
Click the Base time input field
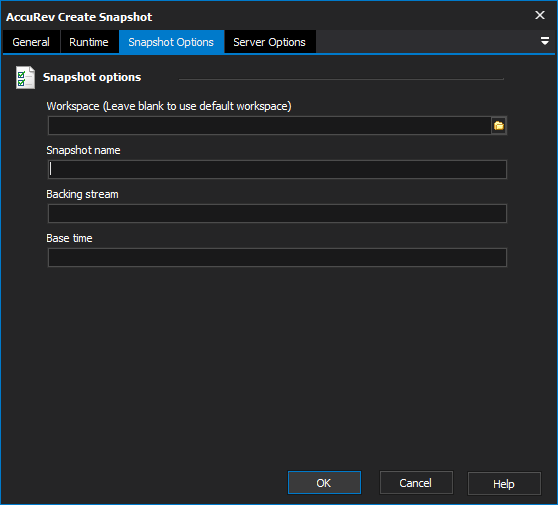[x=277, y=257]
